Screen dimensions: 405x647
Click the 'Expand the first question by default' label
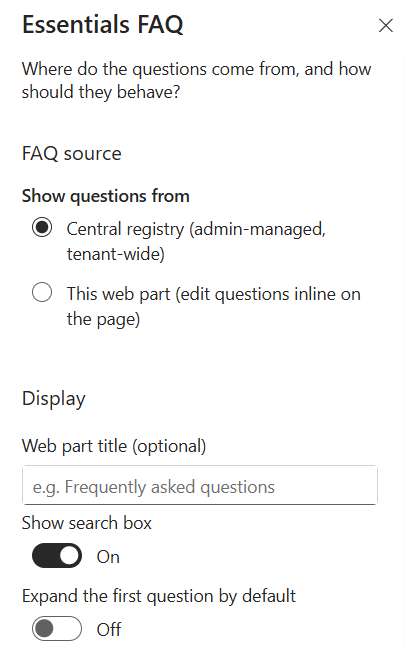[159, 596]
